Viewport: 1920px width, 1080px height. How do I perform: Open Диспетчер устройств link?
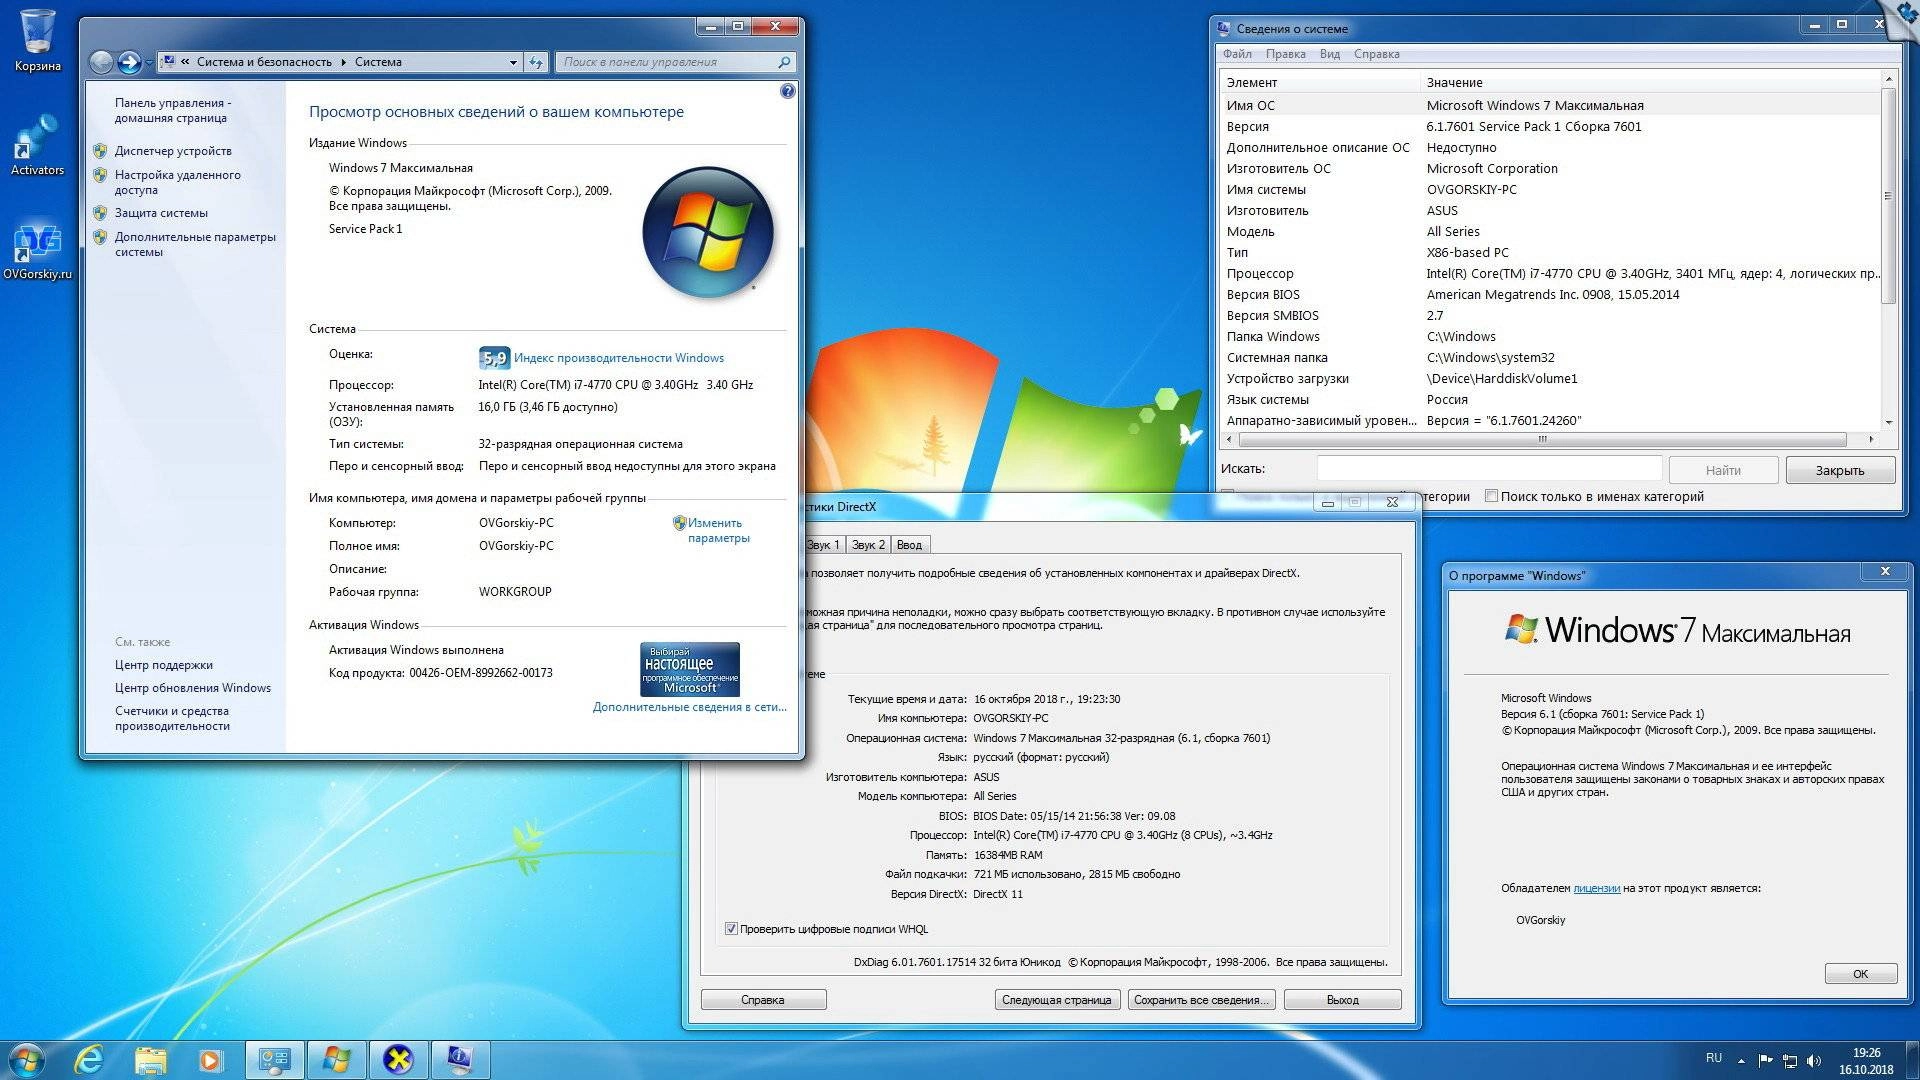pos(173,151)
